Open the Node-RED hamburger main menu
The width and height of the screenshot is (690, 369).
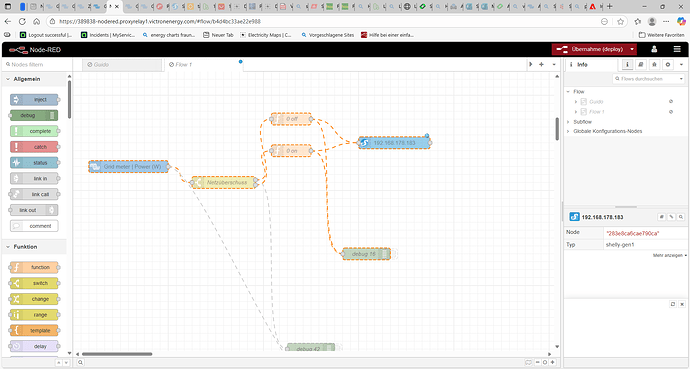pyautogui.click(x=677, y=49)
